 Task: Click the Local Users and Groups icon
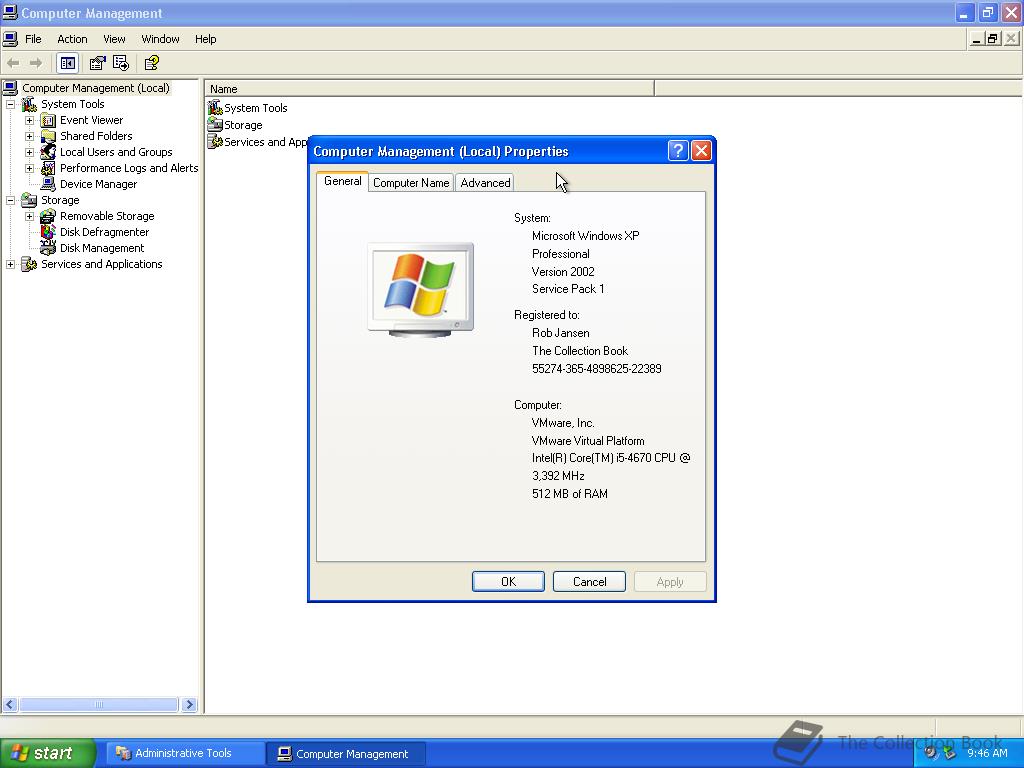click(48, 152)
